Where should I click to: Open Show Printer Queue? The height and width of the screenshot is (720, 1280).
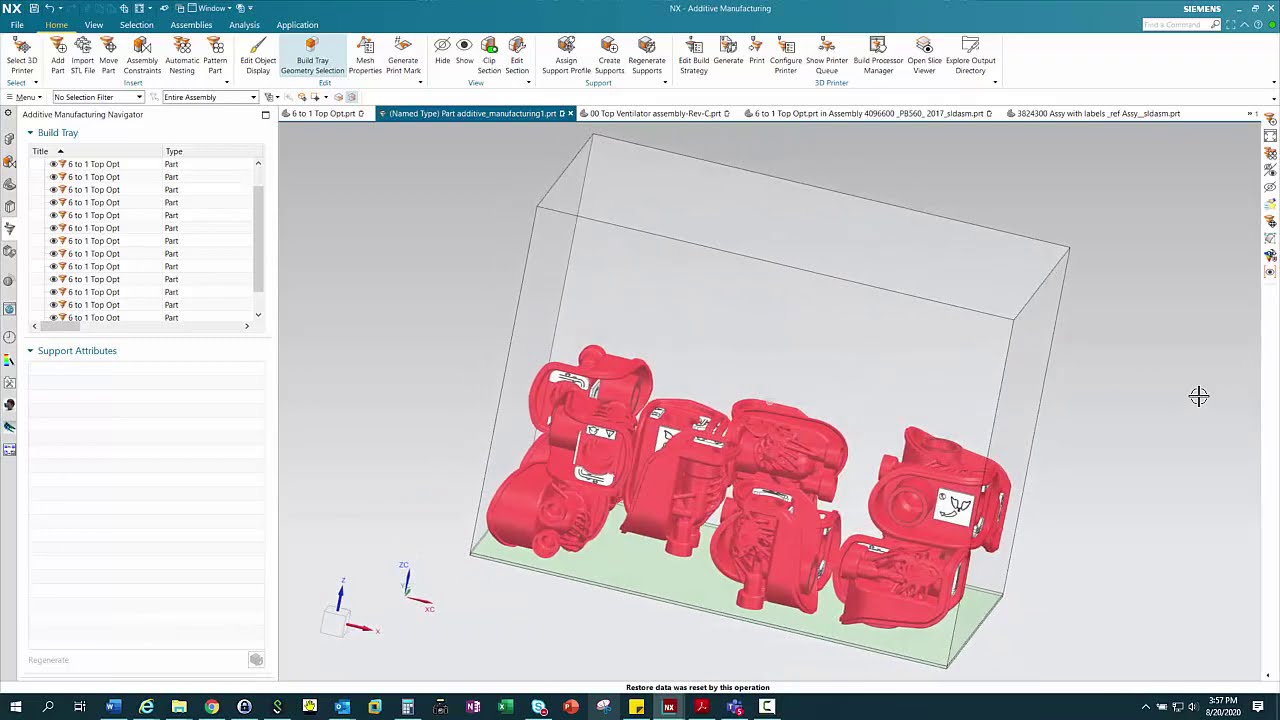(x=827, y=55)
